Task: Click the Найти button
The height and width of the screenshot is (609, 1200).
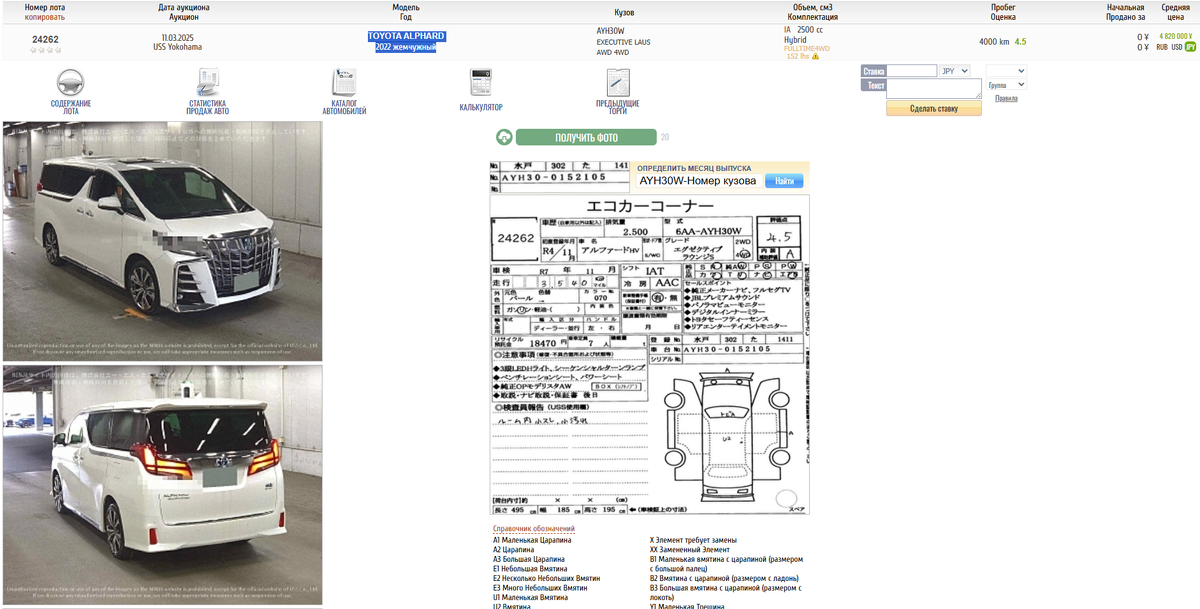Action: tap(784, 181)
